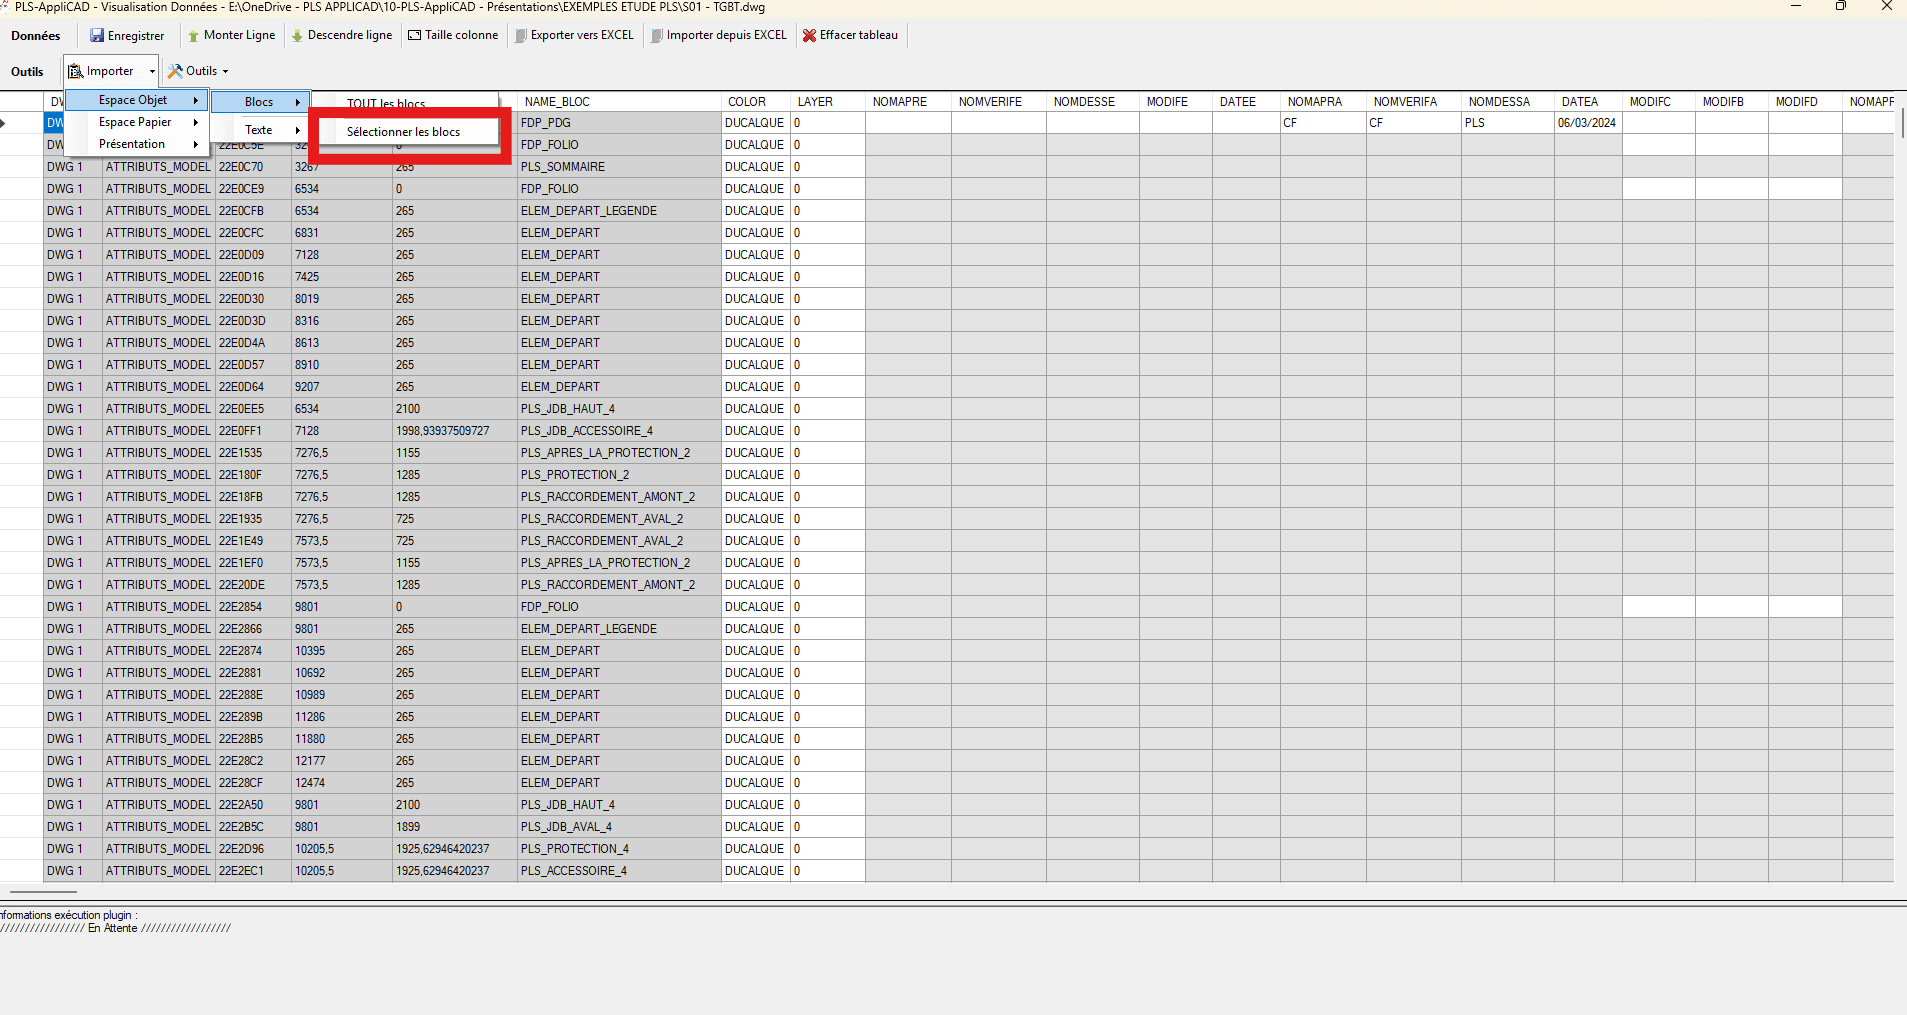Click the horizontal scrollbar below the table
1907x1015 pixels.
[x=43, y=891]
